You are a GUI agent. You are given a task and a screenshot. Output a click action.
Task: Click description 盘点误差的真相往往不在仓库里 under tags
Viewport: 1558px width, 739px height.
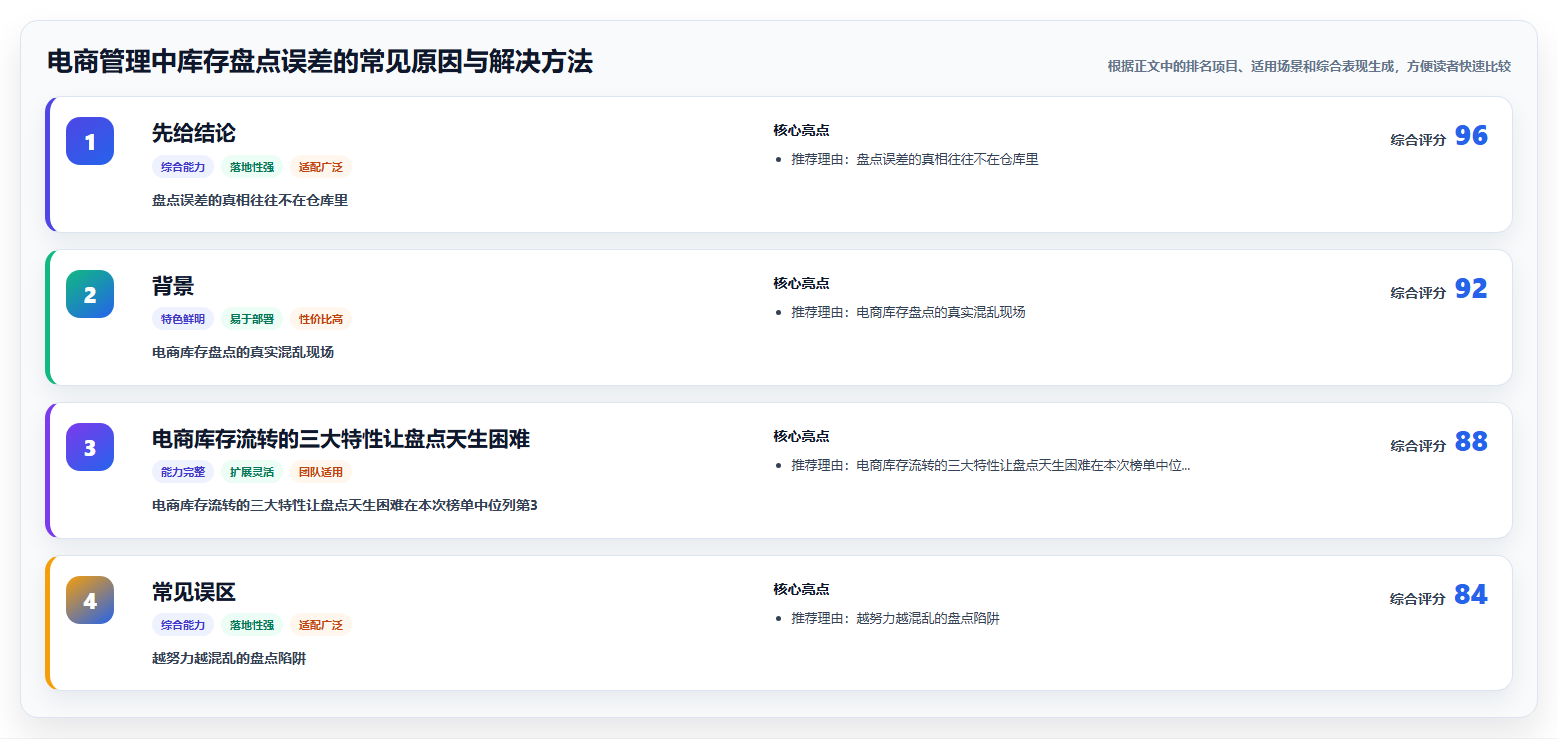(250, 200)
